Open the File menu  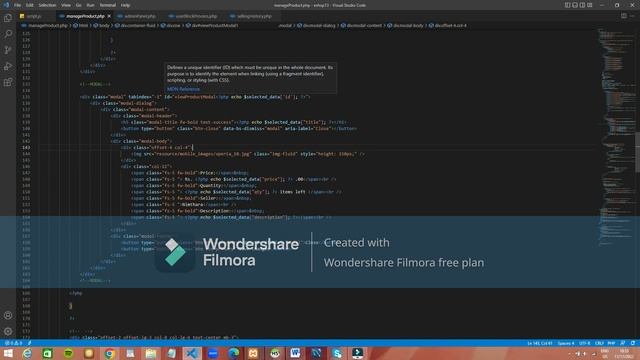point(17,5)
